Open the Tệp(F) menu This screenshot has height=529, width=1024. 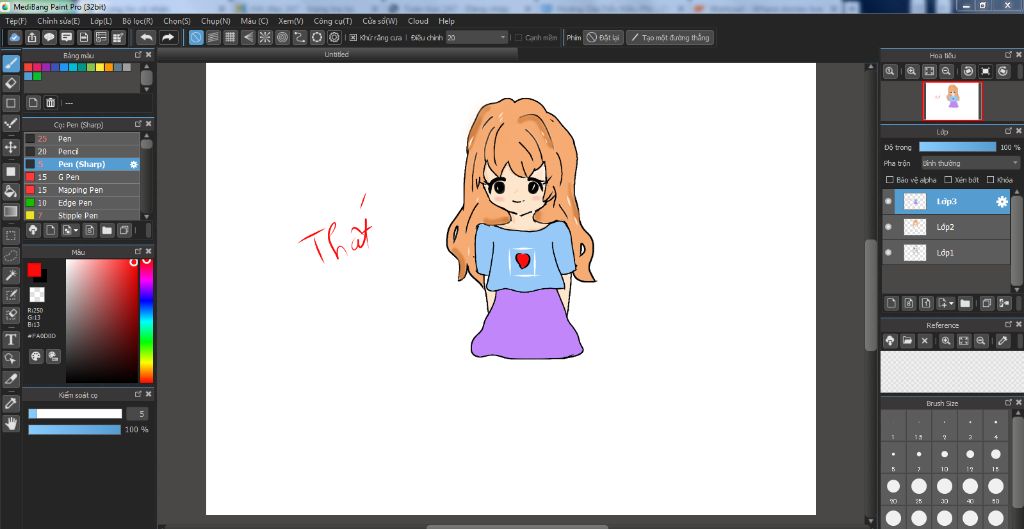[x=16, y=21]
